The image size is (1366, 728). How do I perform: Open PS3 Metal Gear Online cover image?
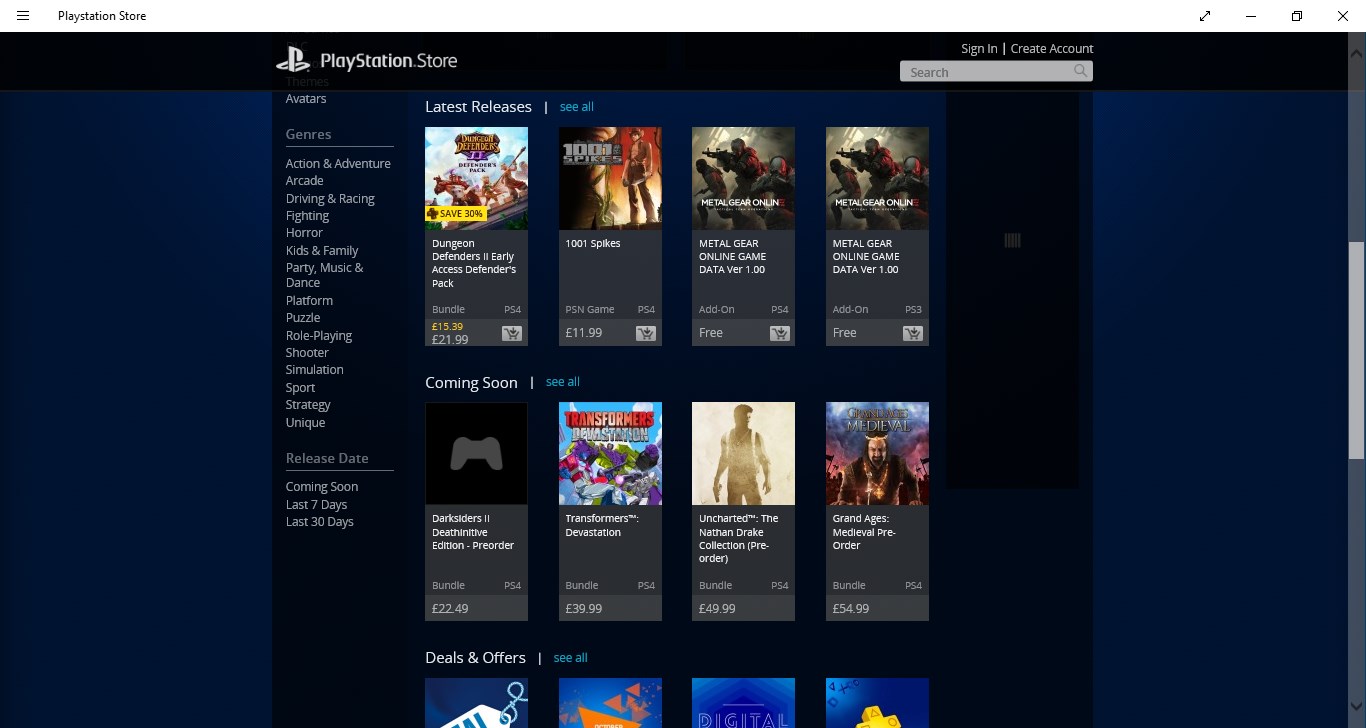click(877, 178)
